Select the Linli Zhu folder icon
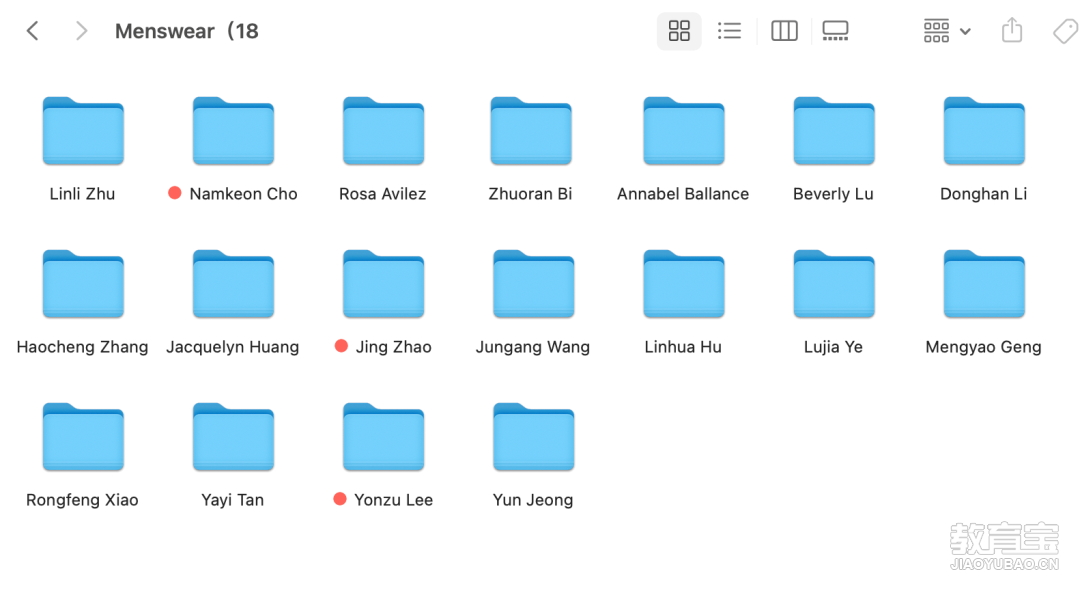Viewport: 1080px width, 593px height. point(83,131)
